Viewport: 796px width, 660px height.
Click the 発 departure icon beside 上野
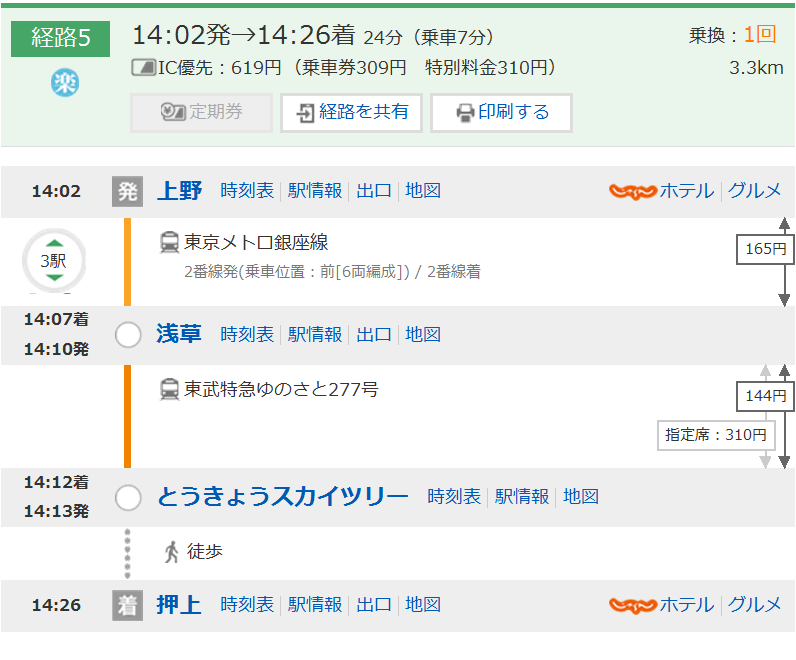[127, 191]
